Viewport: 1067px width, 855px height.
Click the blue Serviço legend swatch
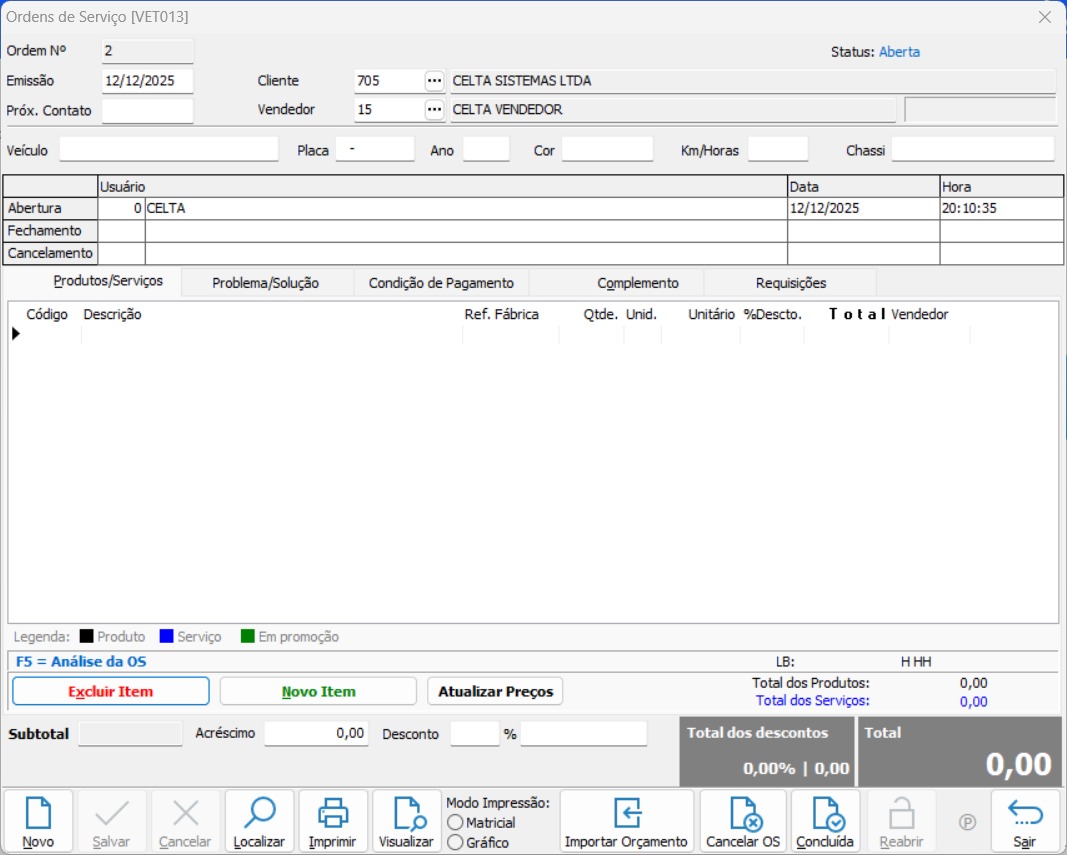coord(167,637)
